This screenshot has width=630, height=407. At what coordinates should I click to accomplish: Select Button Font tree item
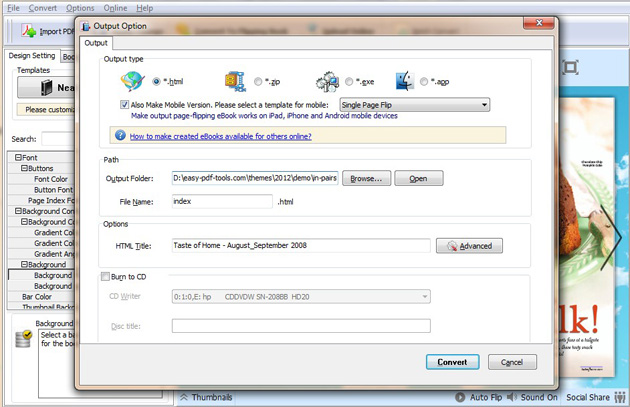click(54, 190)
